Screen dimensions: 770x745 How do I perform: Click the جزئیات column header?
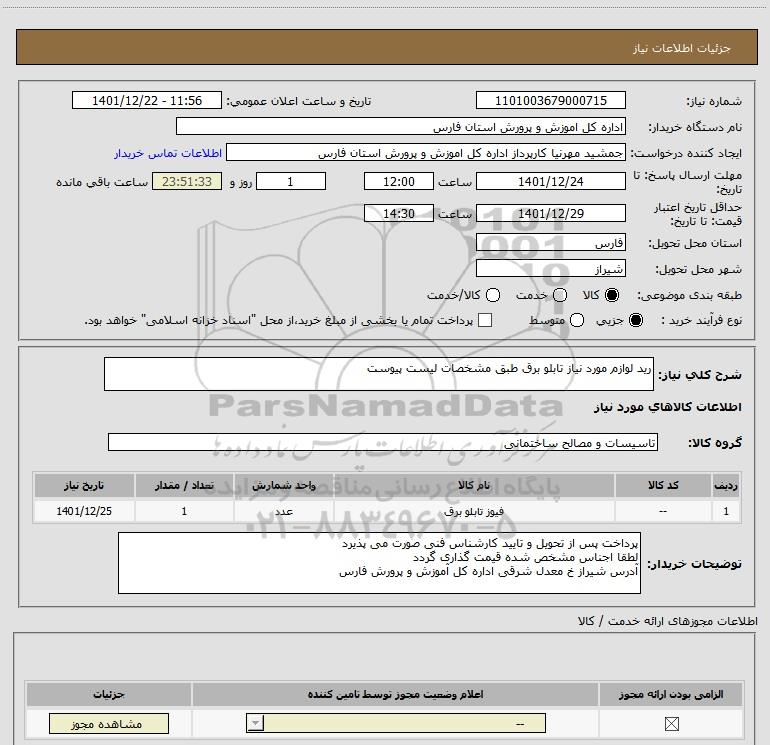pos(109,694)
